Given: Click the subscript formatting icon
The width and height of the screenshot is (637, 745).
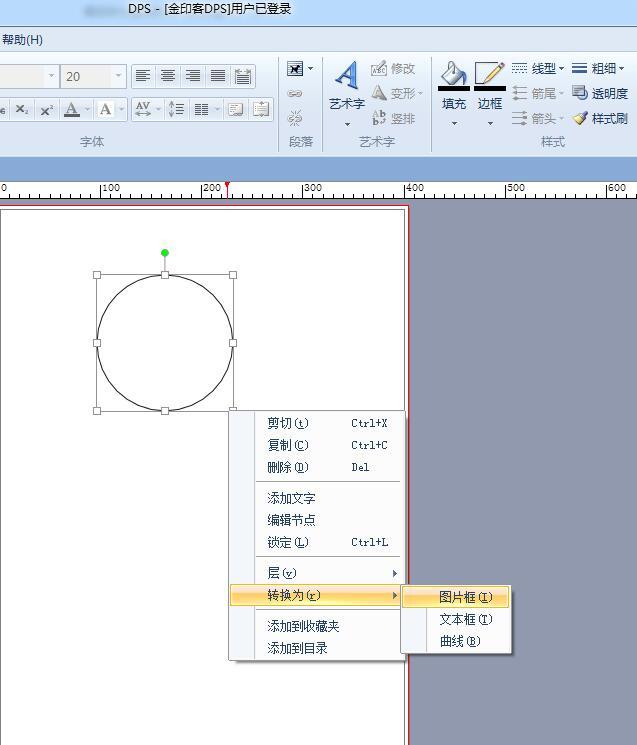Looking at the screenshot, I should 22,110.
